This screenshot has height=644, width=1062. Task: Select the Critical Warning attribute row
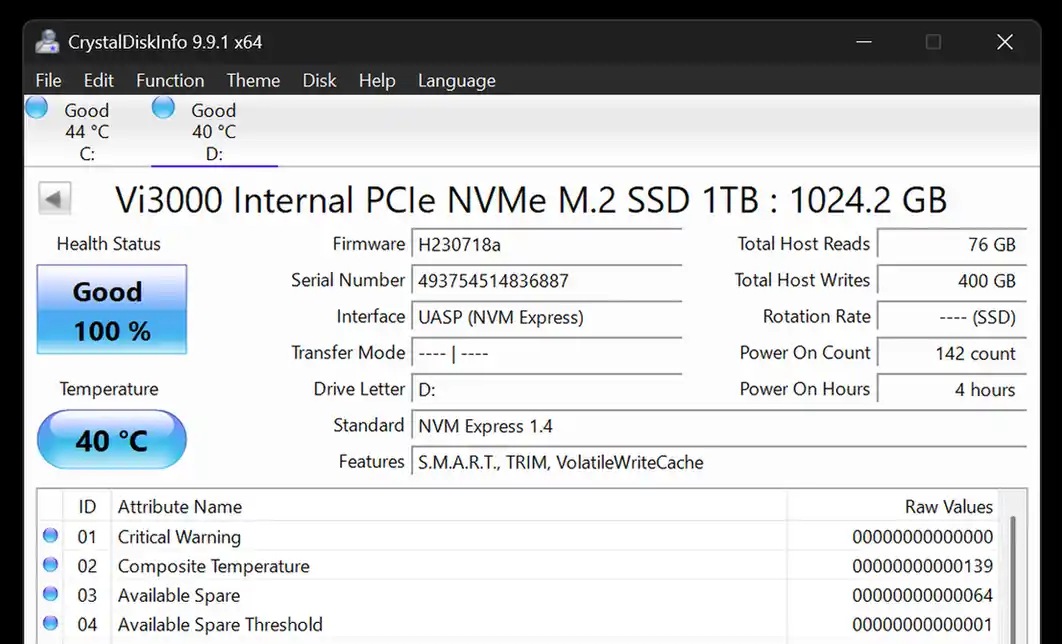coord(518,537)
